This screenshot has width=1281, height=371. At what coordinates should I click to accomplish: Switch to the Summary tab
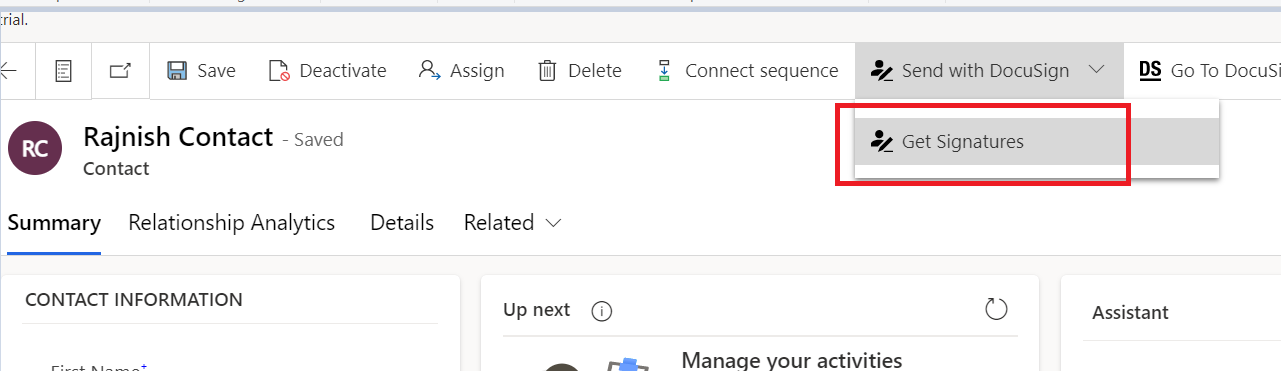tap(54, 223)
